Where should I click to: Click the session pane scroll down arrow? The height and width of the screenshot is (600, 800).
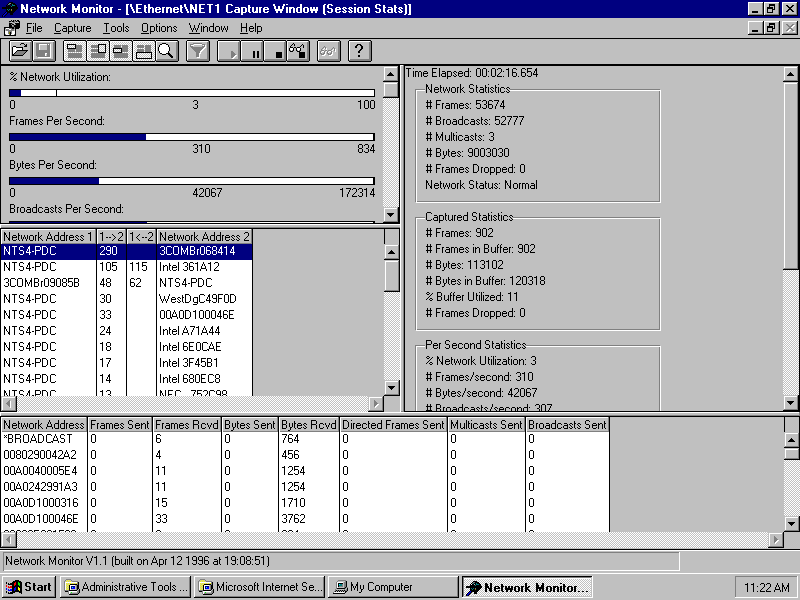[391, 388]
